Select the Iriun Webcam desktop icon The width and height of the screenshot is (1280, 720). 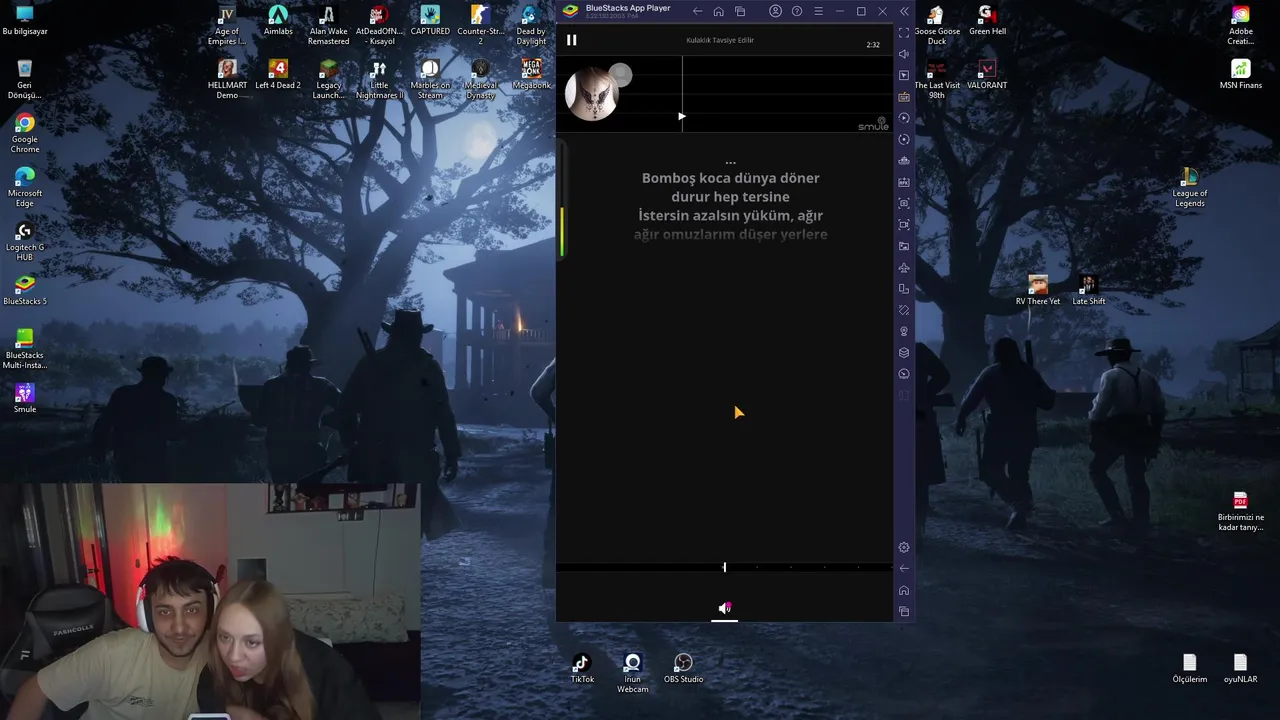[x=632, y=673]
